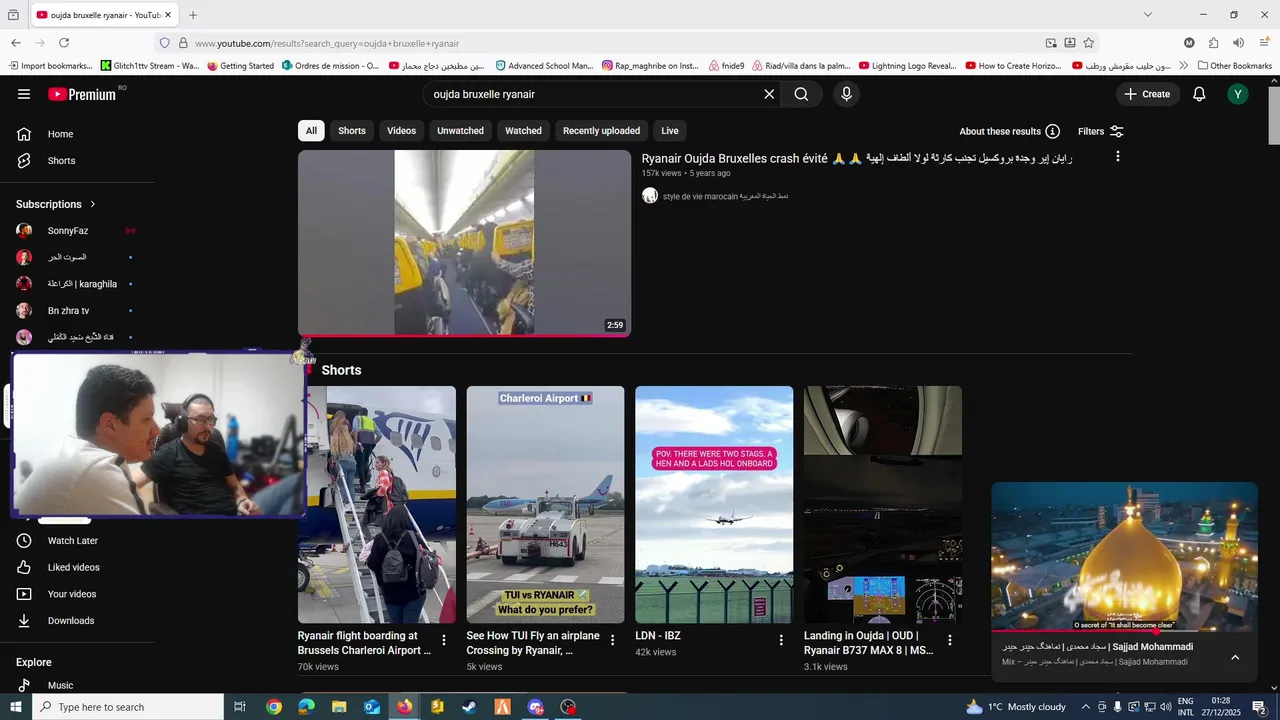Open Windows Start menu

[x=15, y=707]
